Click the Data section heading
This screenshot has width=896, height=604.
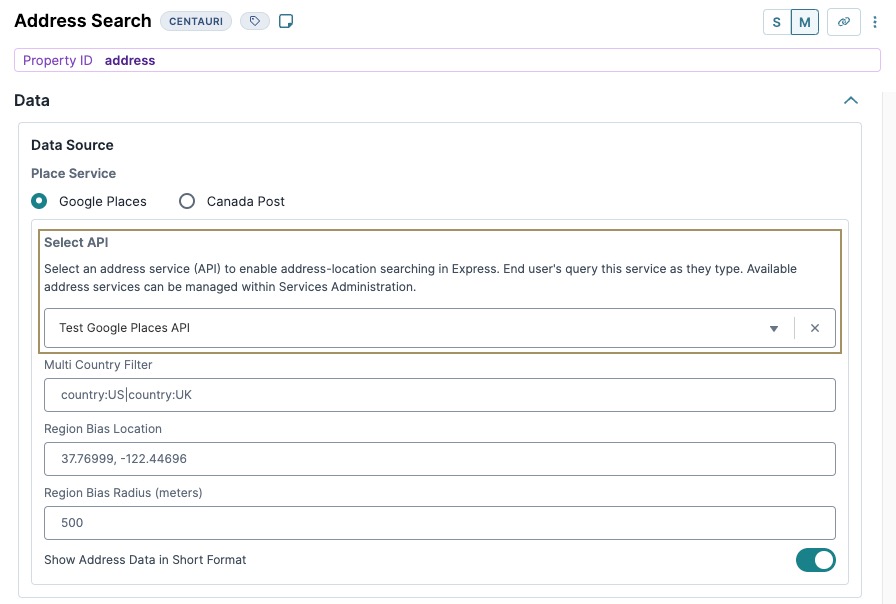pyautogui.click(x=32, y=101)
